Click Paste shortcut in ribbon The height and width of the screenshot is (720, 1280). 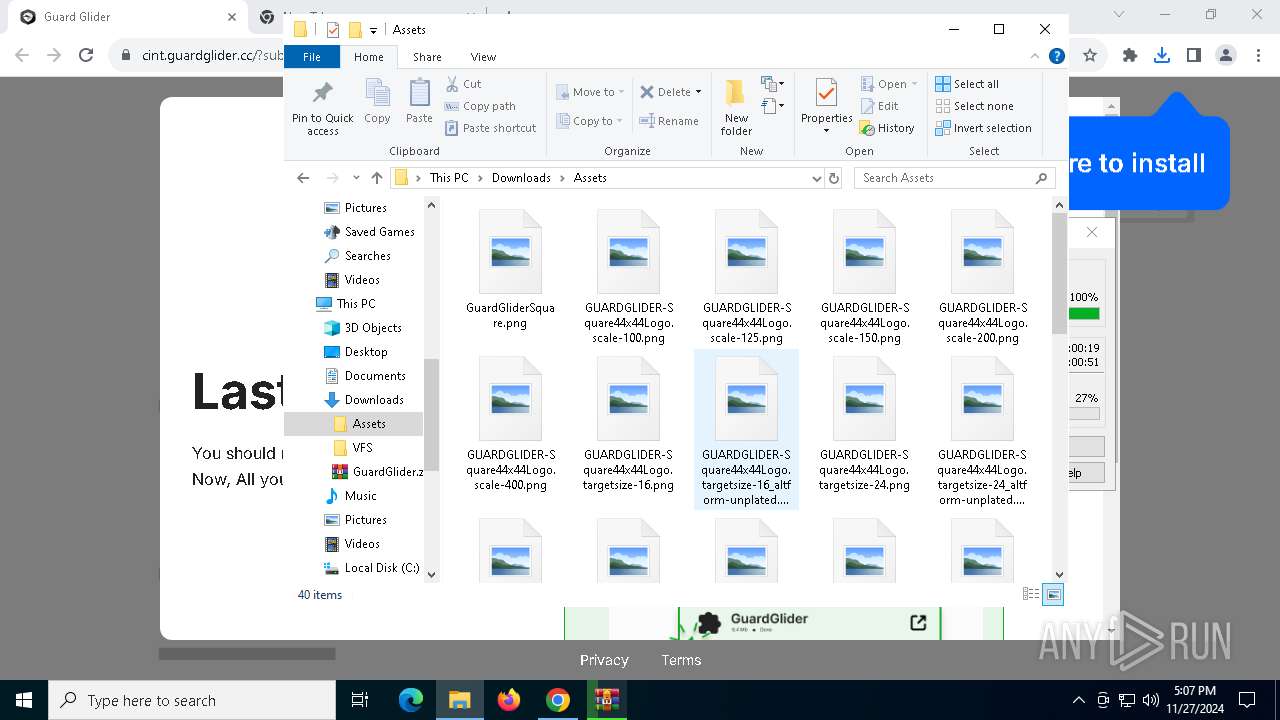(x=490, y=128)
